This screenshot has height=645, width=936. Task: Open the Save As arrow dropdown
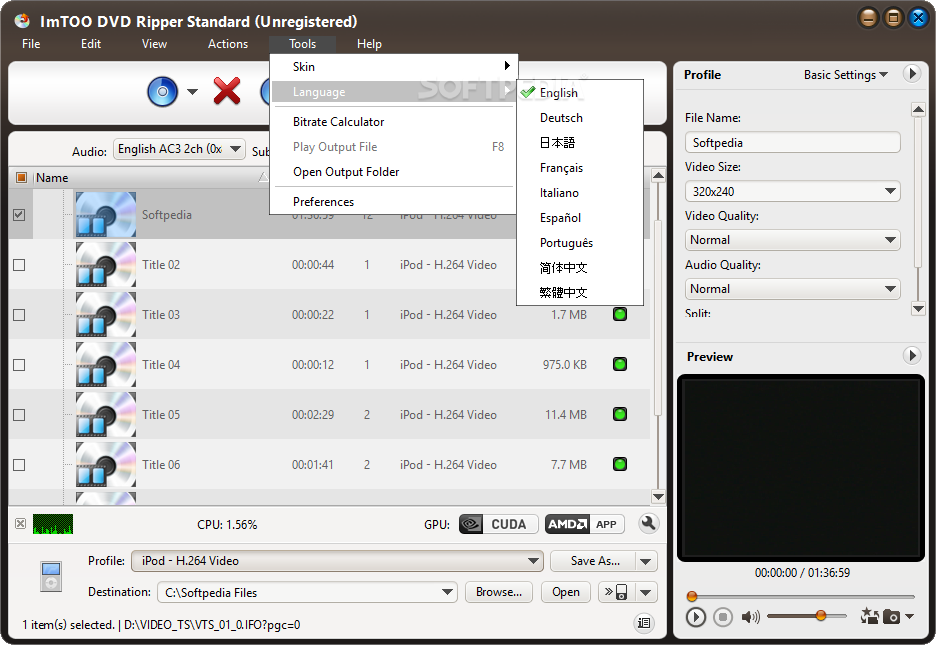coord(646,561)
